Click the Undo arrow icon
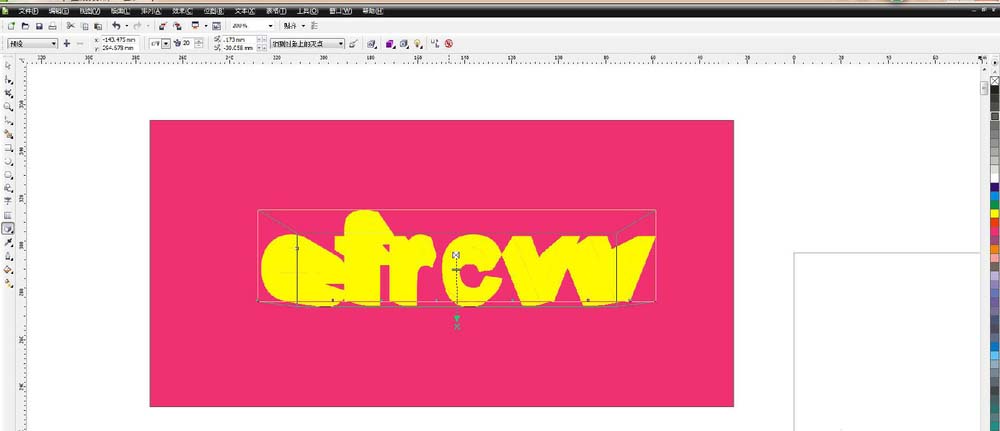This screenshot has height=431, width=1000. point(116,25)
